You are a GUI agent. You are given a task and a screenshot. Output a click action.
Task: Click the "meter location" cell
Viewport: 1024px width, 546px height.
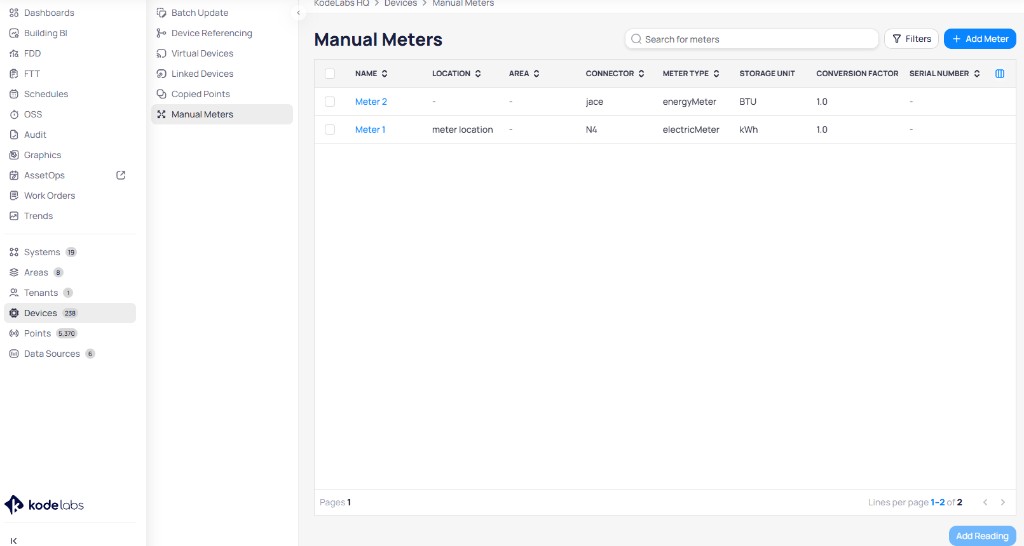pyautogui.click(x=462, y=130)
